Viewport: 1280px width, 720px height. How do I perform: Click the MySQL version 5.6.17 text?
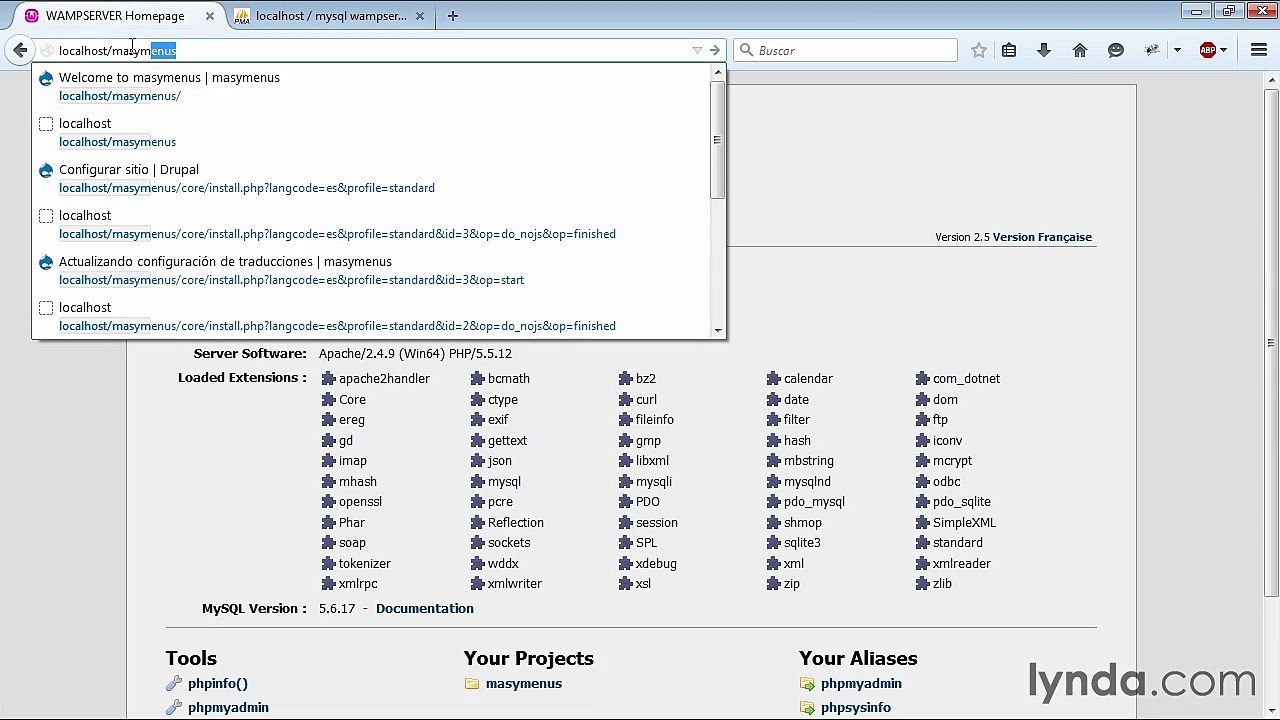[337, 609]
